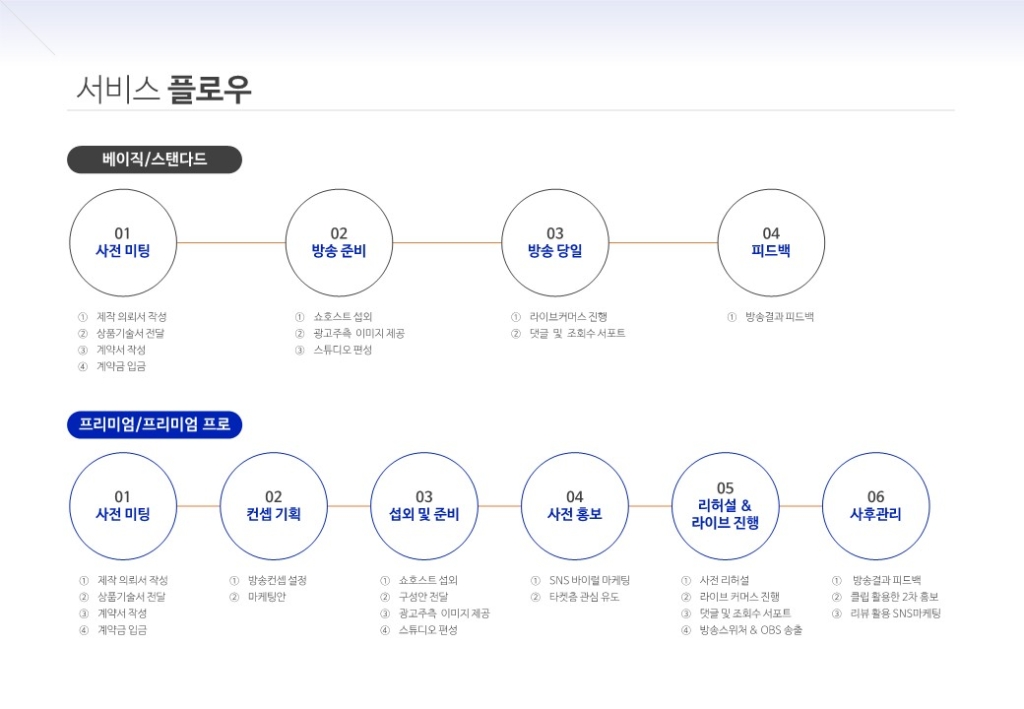The height and width of the screenshot is (709, 1024).
Task: Select the 02 컨셉 기획 step circle
Action: coord(274,506)
